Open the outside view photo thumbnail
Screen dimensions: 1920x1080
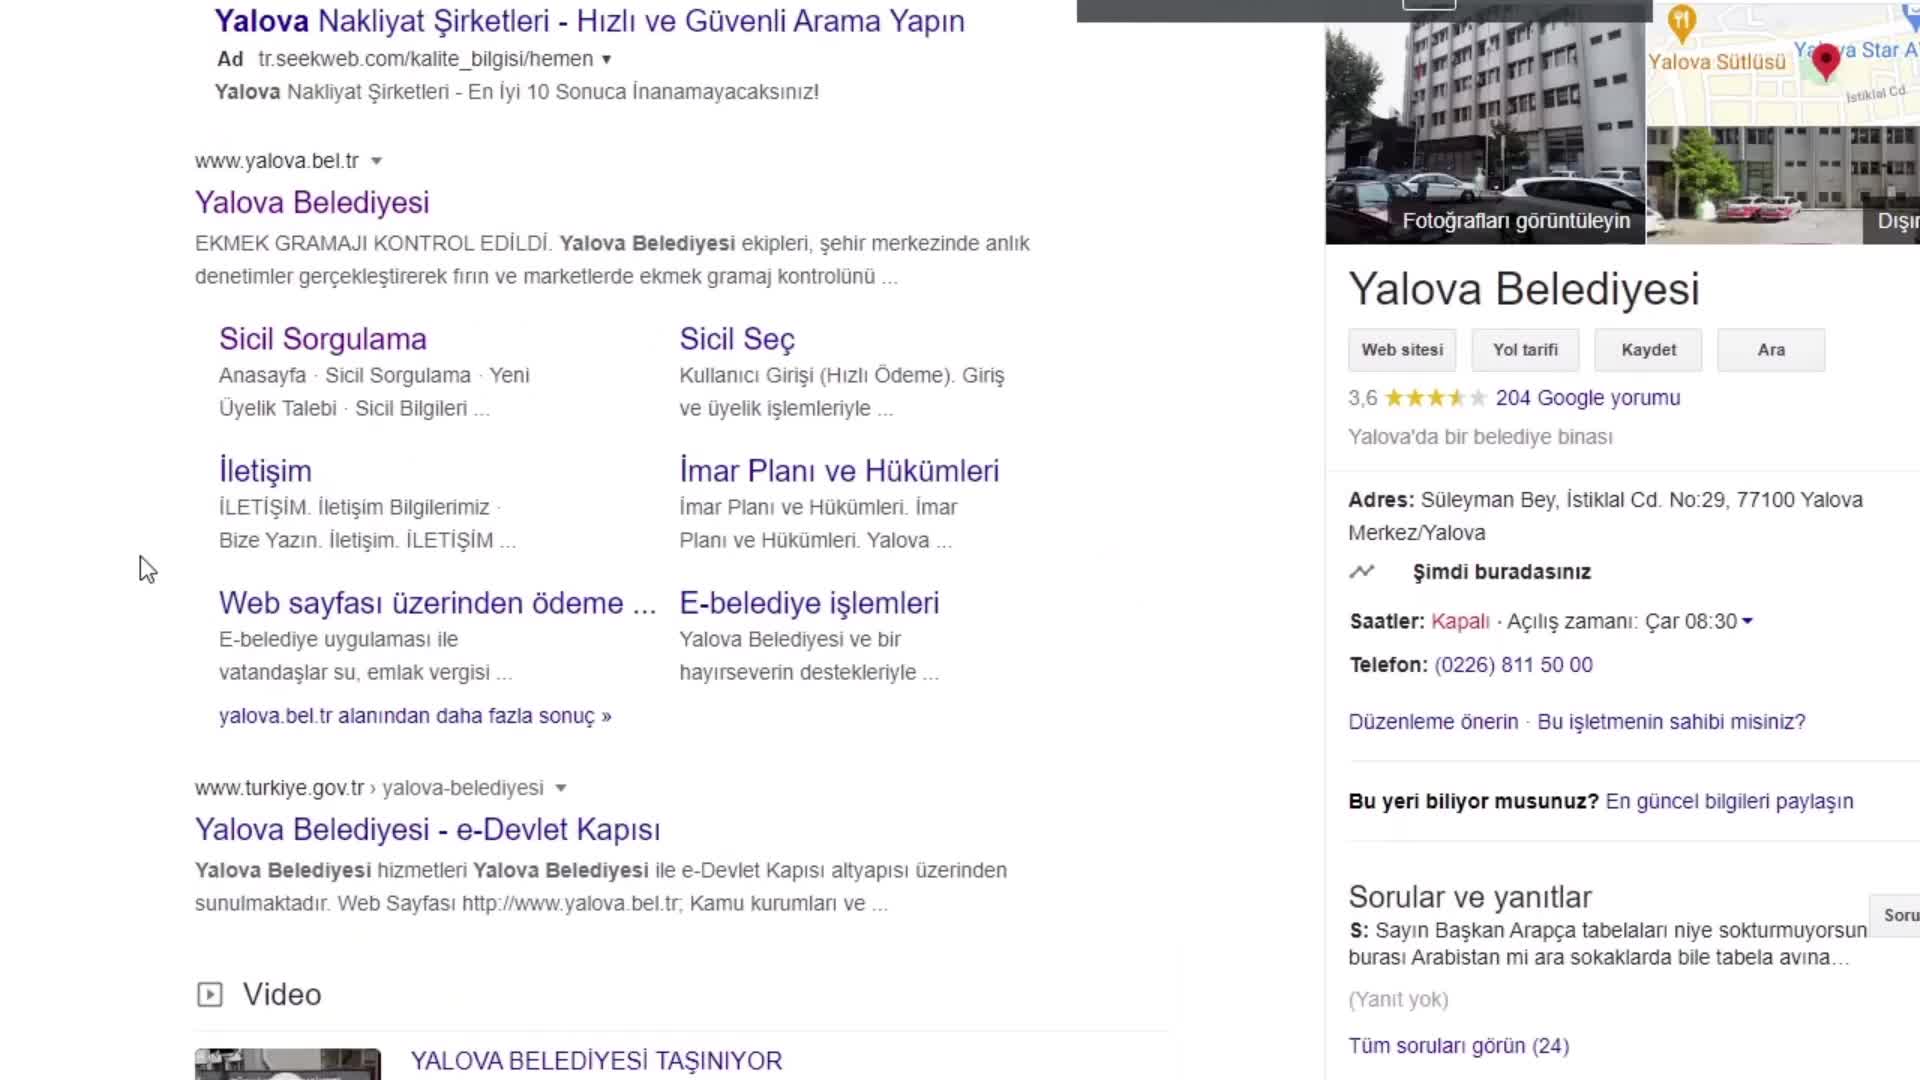coord(1783,185)
